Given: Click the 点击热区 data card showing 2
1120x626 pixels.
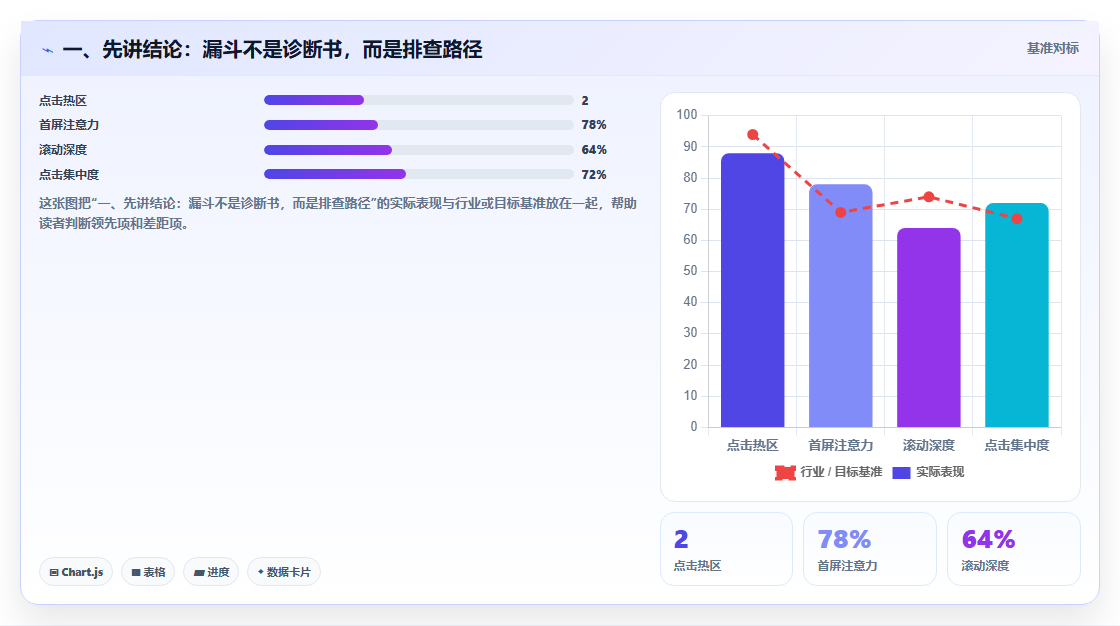Looking at the screenshot, I should coord(726,549).
